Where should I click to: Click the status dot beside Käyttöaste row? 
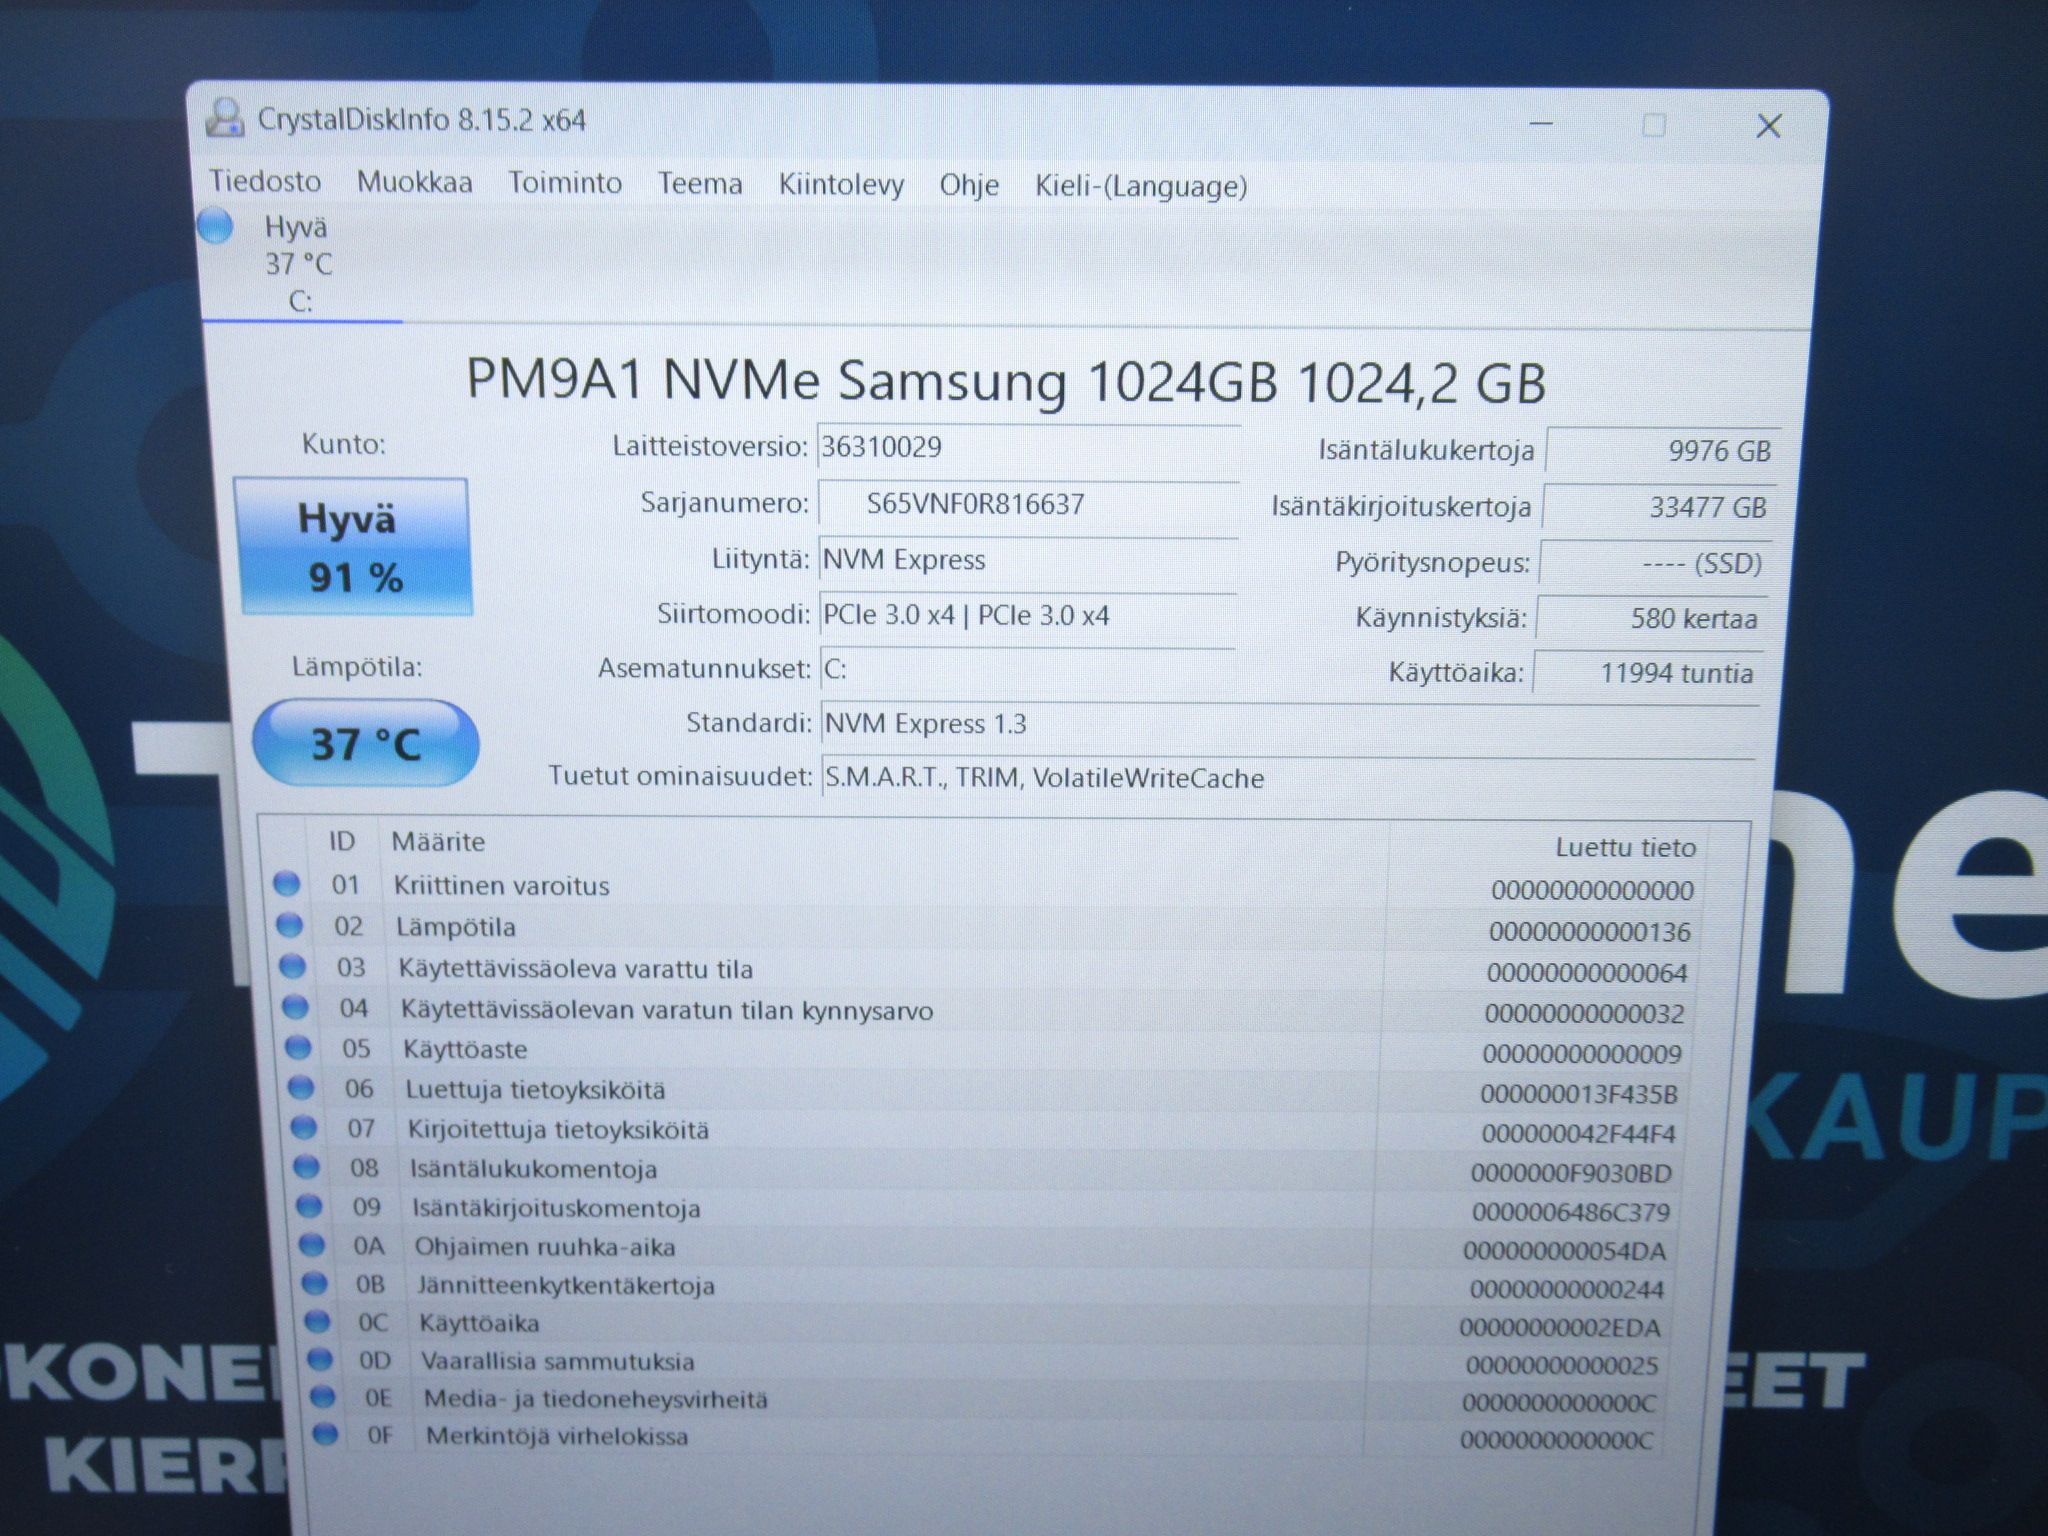(298, 1047)
